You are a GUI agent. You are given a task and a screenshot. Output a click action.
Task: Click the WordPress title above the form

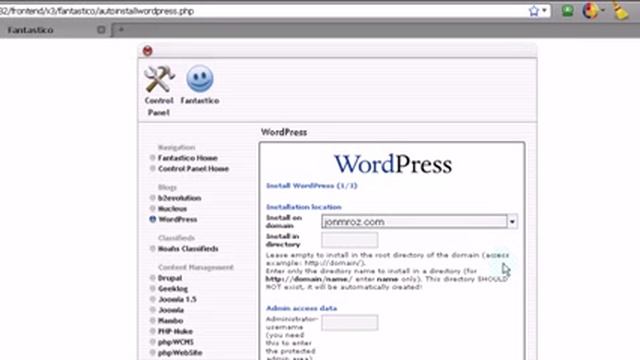284,132
